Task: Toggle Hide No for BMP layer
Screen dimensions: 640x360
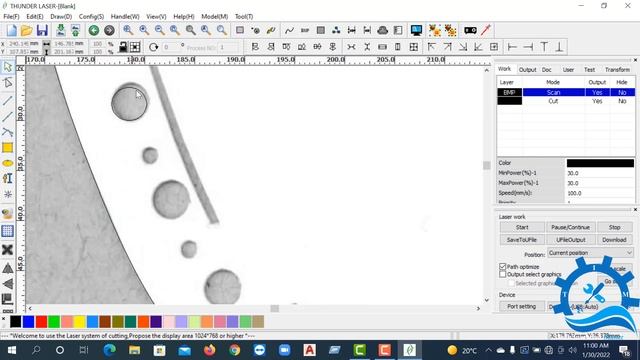Action: [x=622, y=92]
